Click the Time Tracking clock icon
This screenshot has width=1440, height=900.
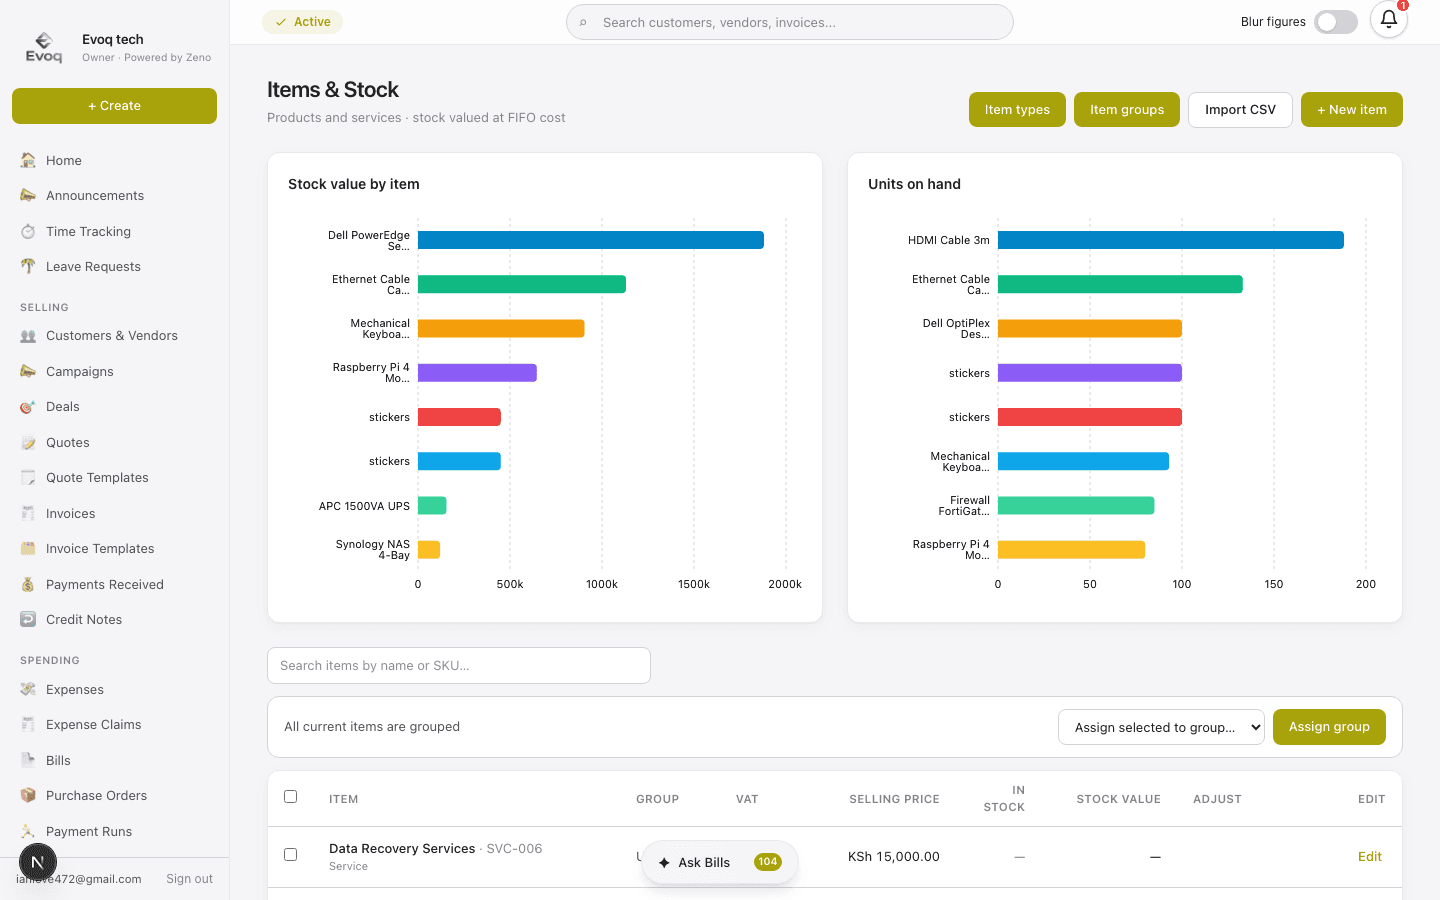pyautogui.click(x=28, y=231)
